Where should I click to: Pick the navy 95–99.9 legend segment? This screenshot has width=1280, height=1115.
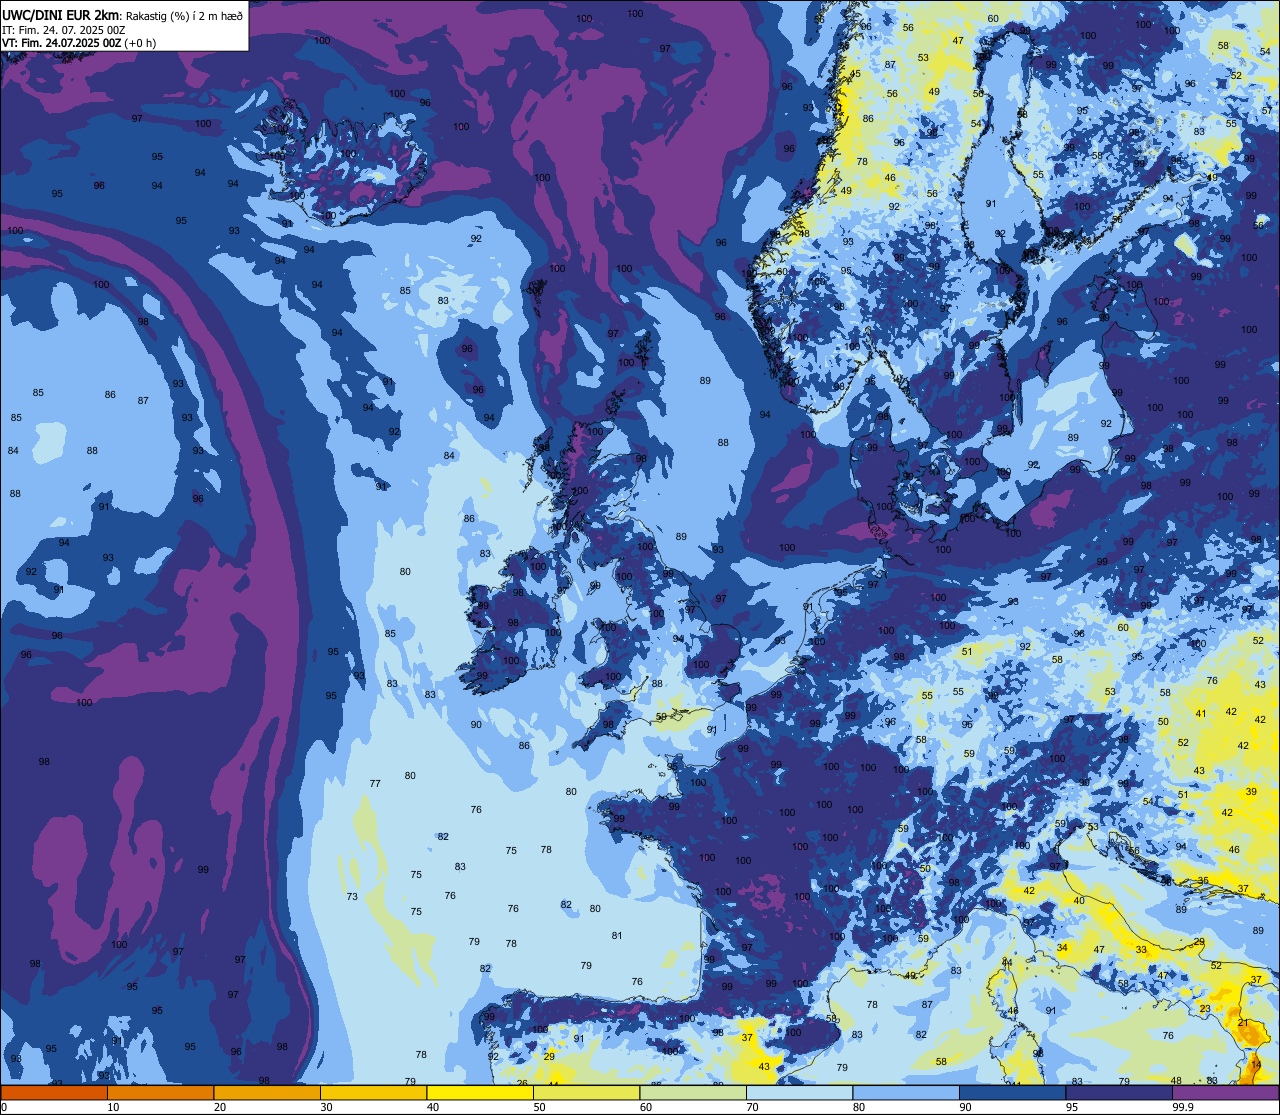point(1119,1092)
